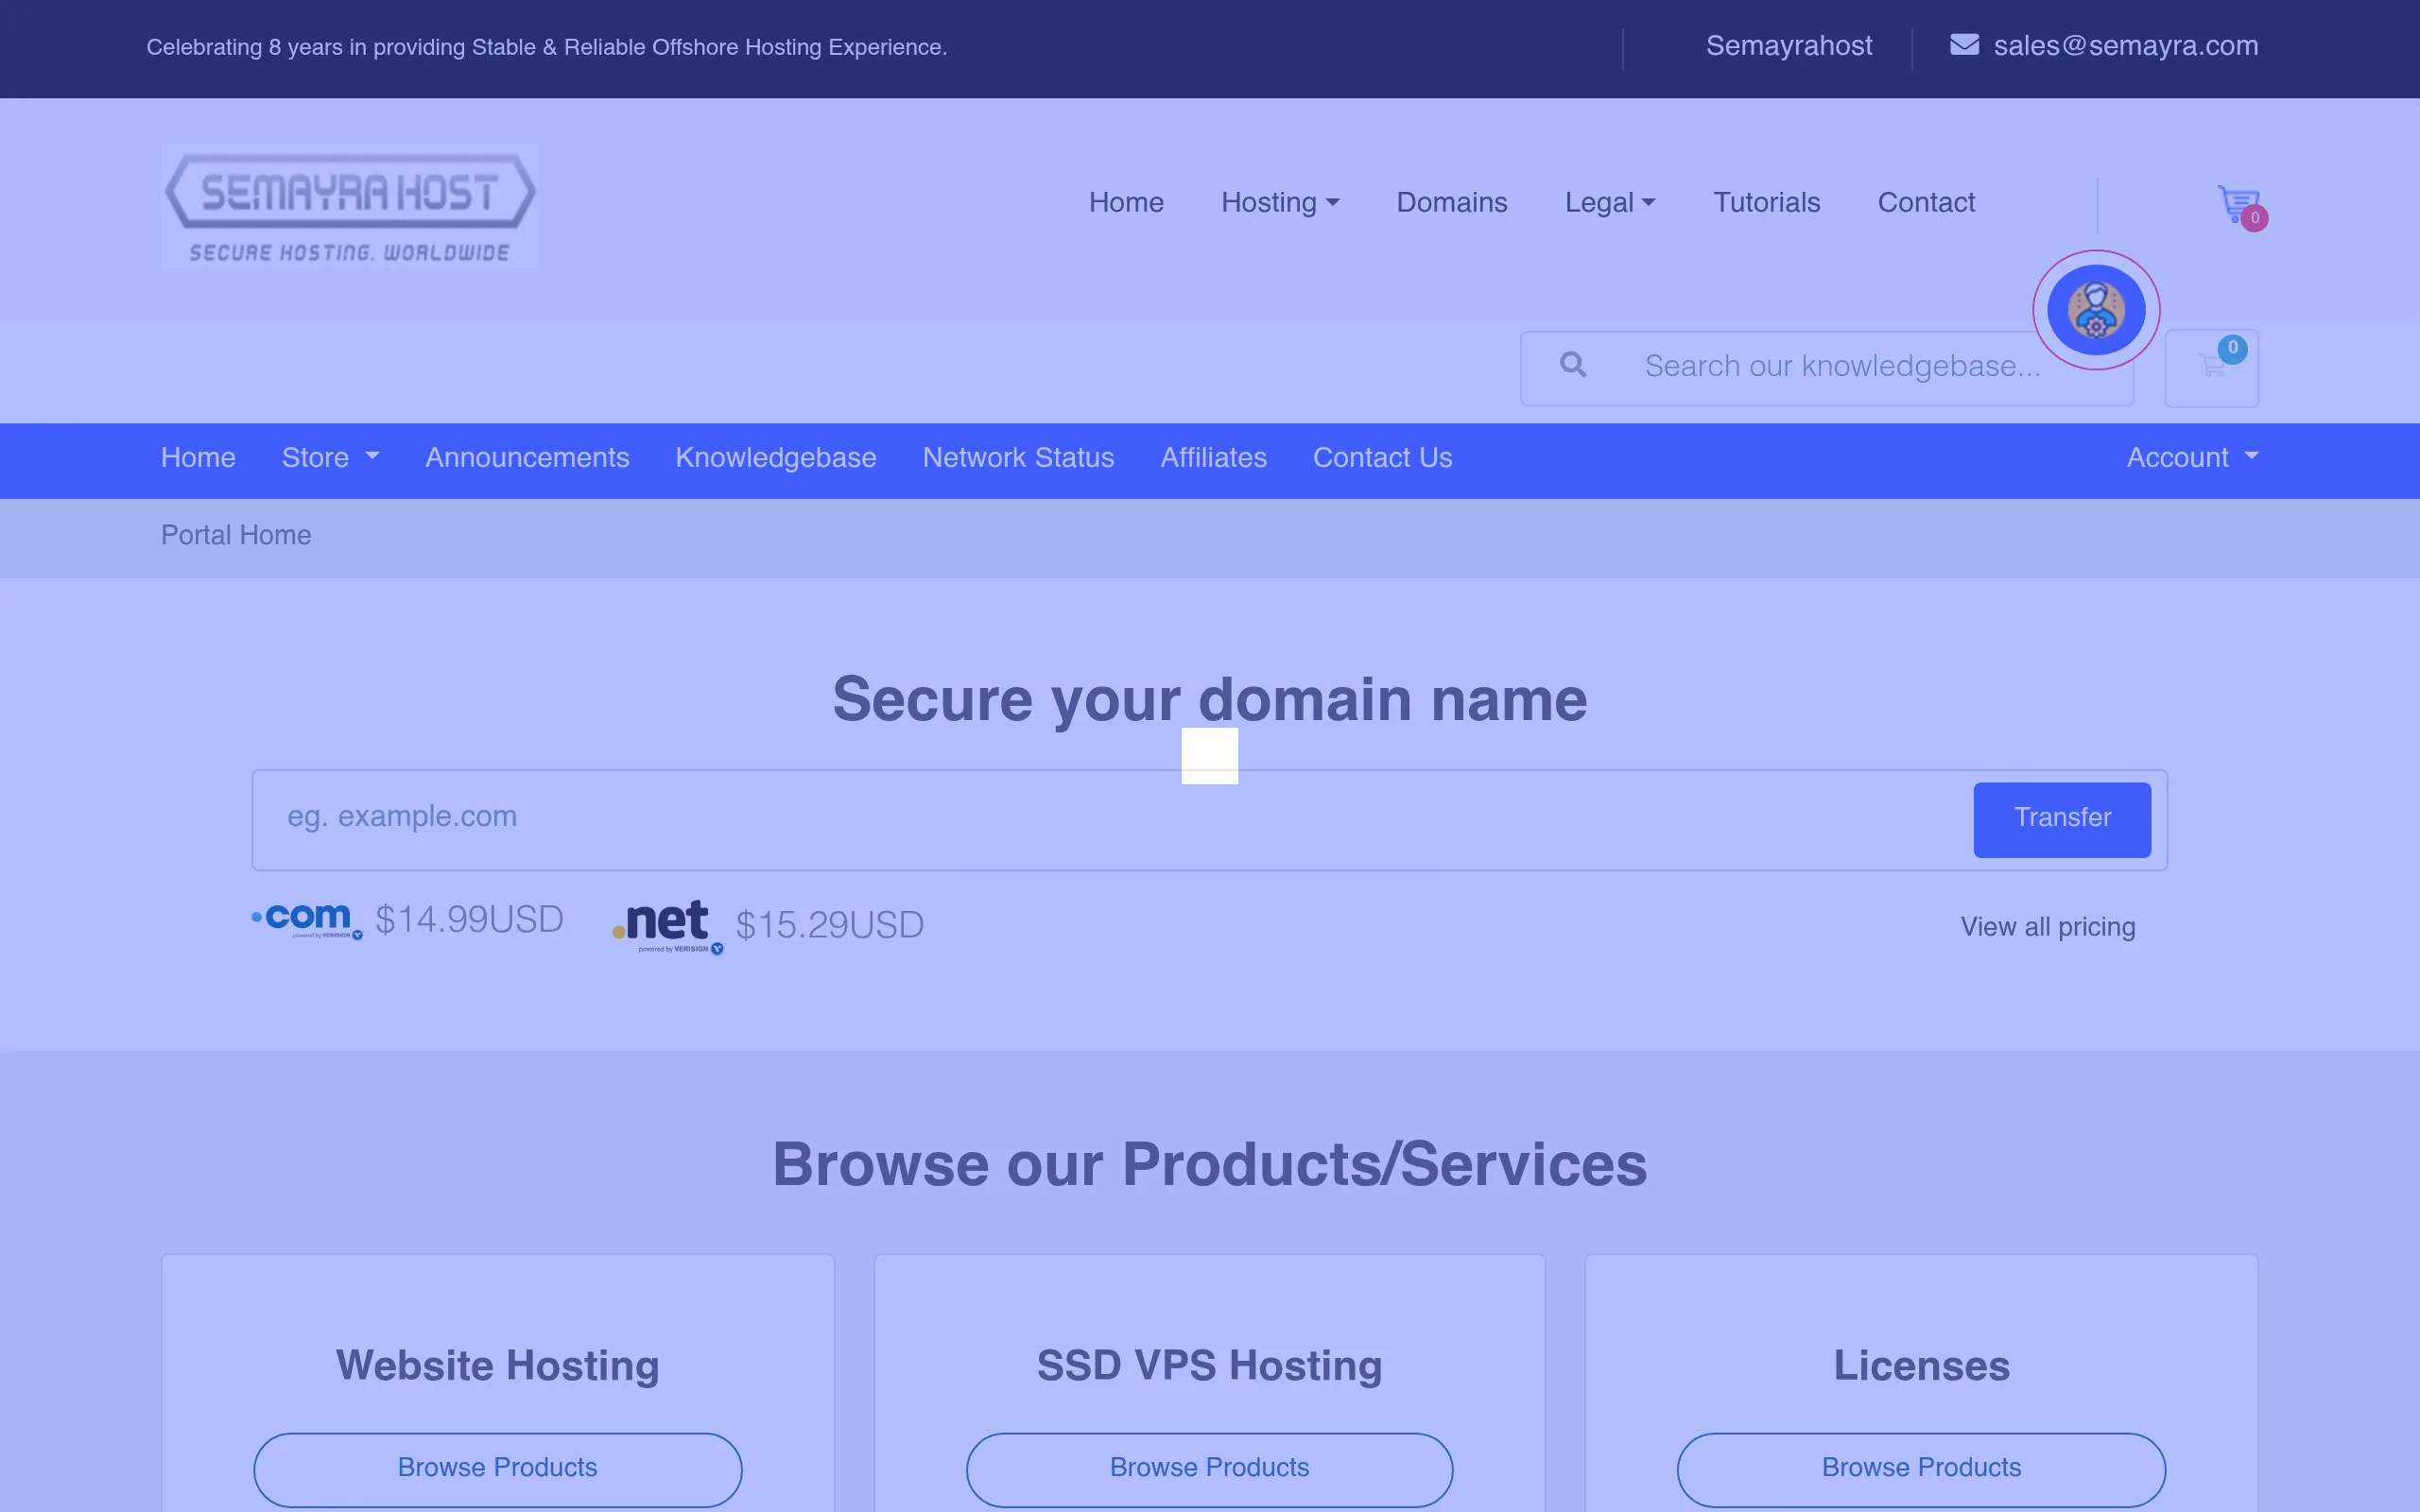
Task: Click the SSD VPS Hosting card title
Action: [1209, 1366]
